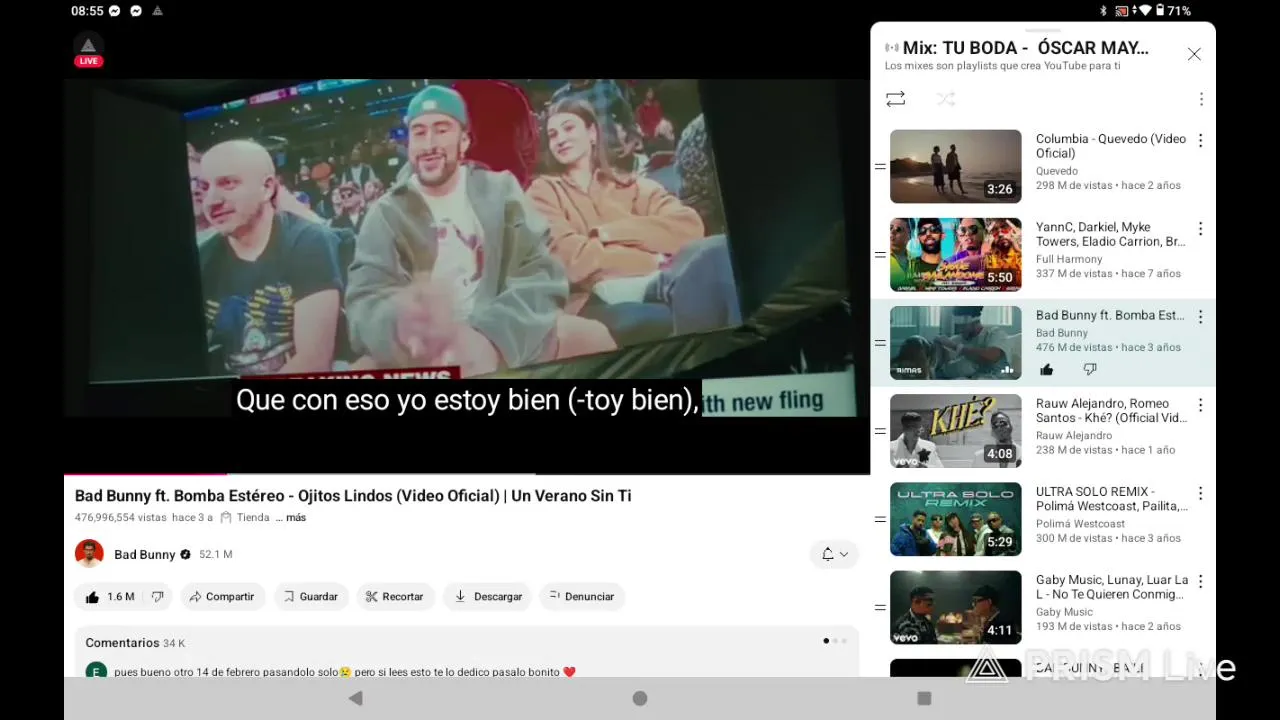This screenshot has height=720, width=1280.
Task: Dislike the Ojitos Lindos video
Action: tap(157, 597)
